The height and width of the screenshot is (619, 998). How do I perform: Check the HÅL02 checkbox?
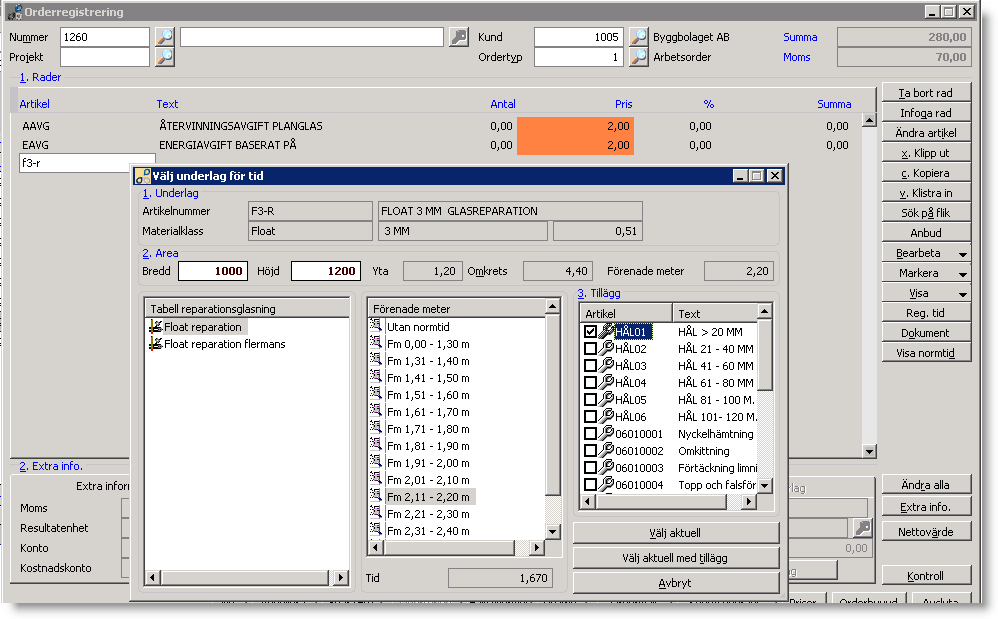coord(590,349)
